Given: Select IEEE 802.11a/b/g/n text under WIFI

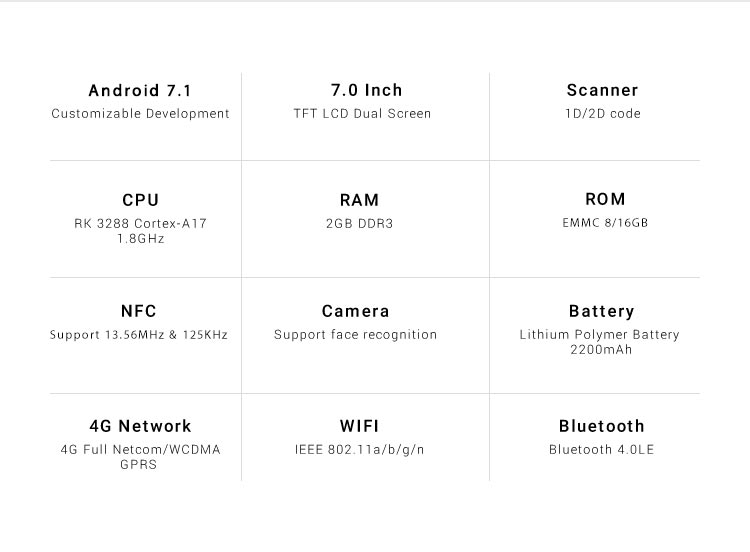Looking at the screenshot, I should point(359,450).
